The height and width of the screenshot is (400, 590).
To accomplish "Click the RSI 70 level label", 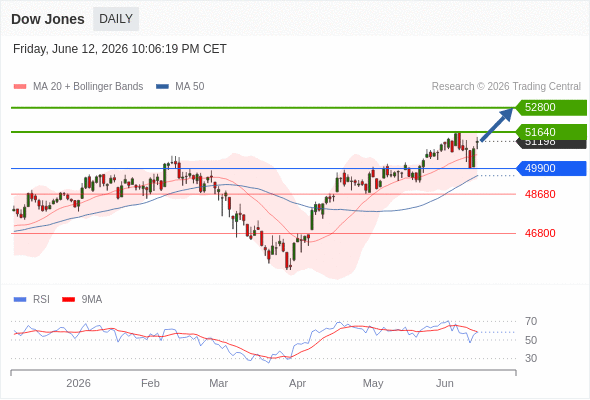I will point(531,321).
